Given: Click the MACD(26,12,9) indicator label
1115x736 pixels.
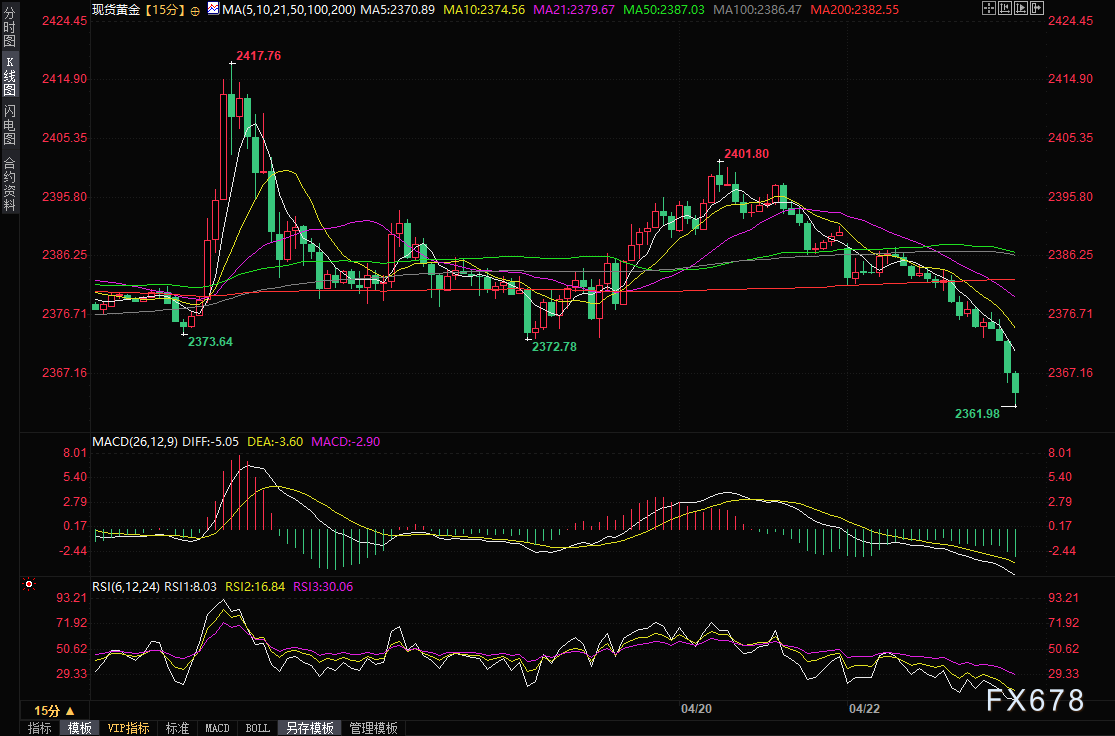Looking at the screenshot, I should coord(135,442).
